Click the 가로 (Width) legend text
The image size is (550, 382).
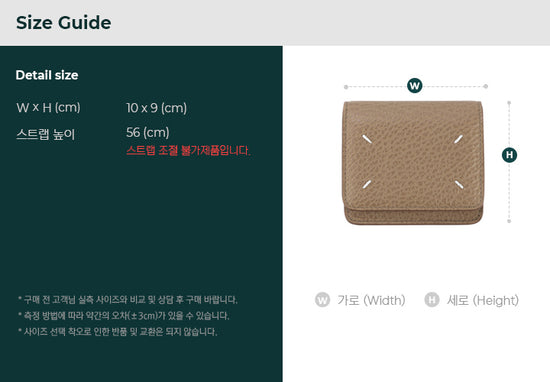coord(371,300)
